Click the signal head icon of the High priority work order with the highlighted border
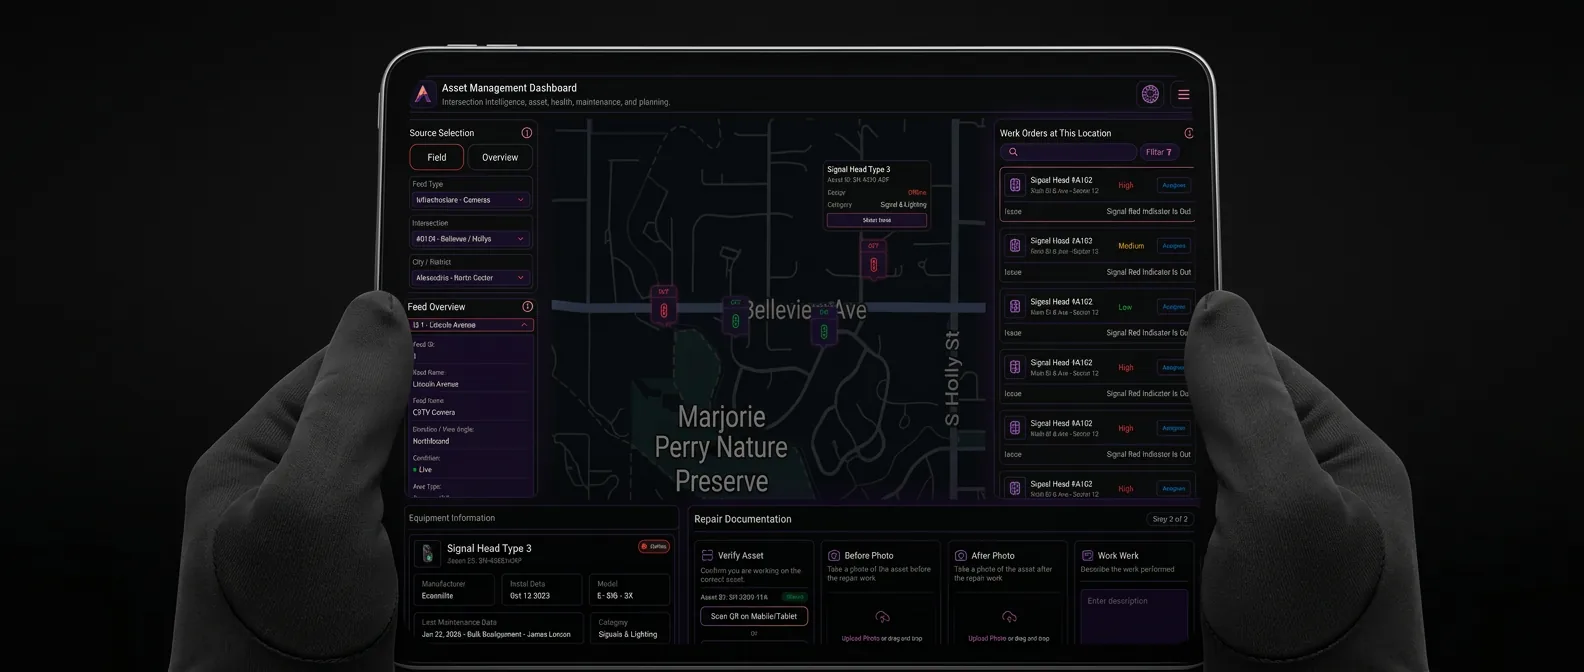 [x=1015, y=185]
